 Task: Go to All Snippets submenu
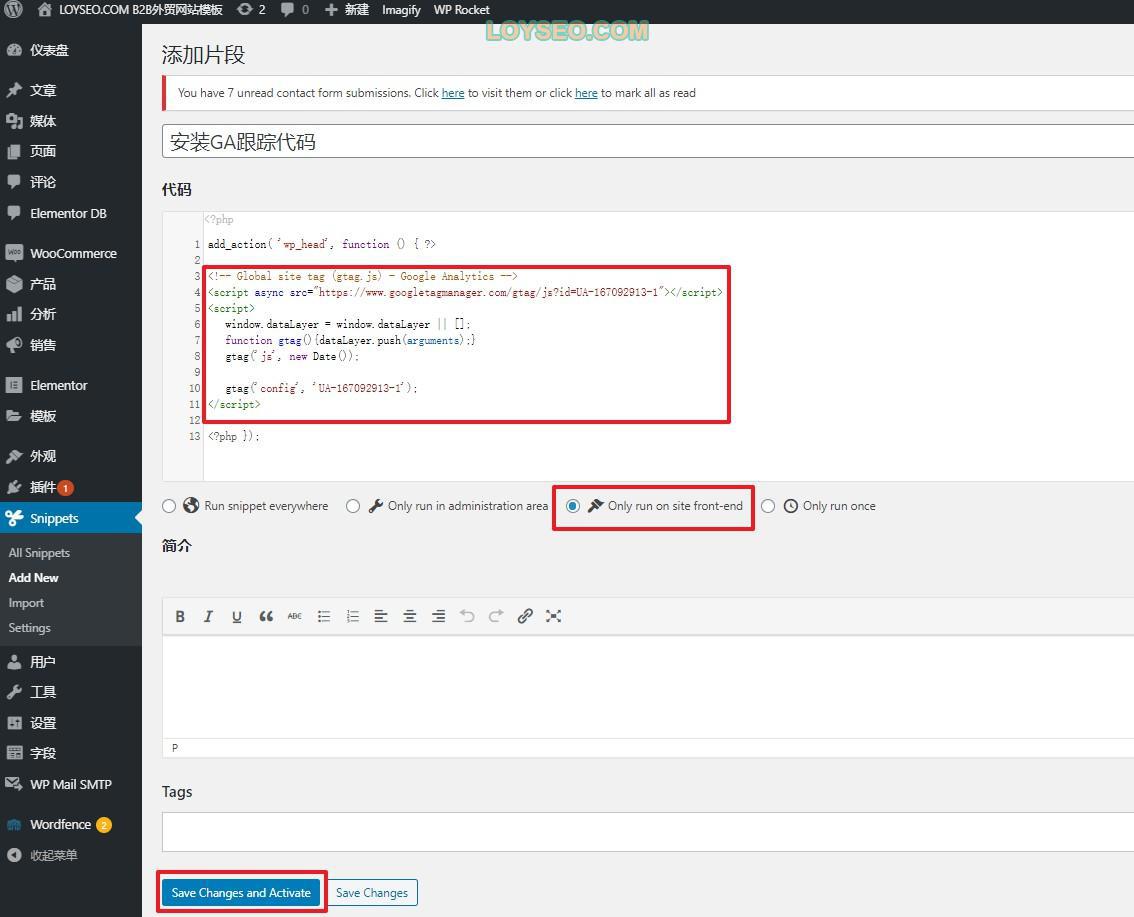click(x=39, y=553)
